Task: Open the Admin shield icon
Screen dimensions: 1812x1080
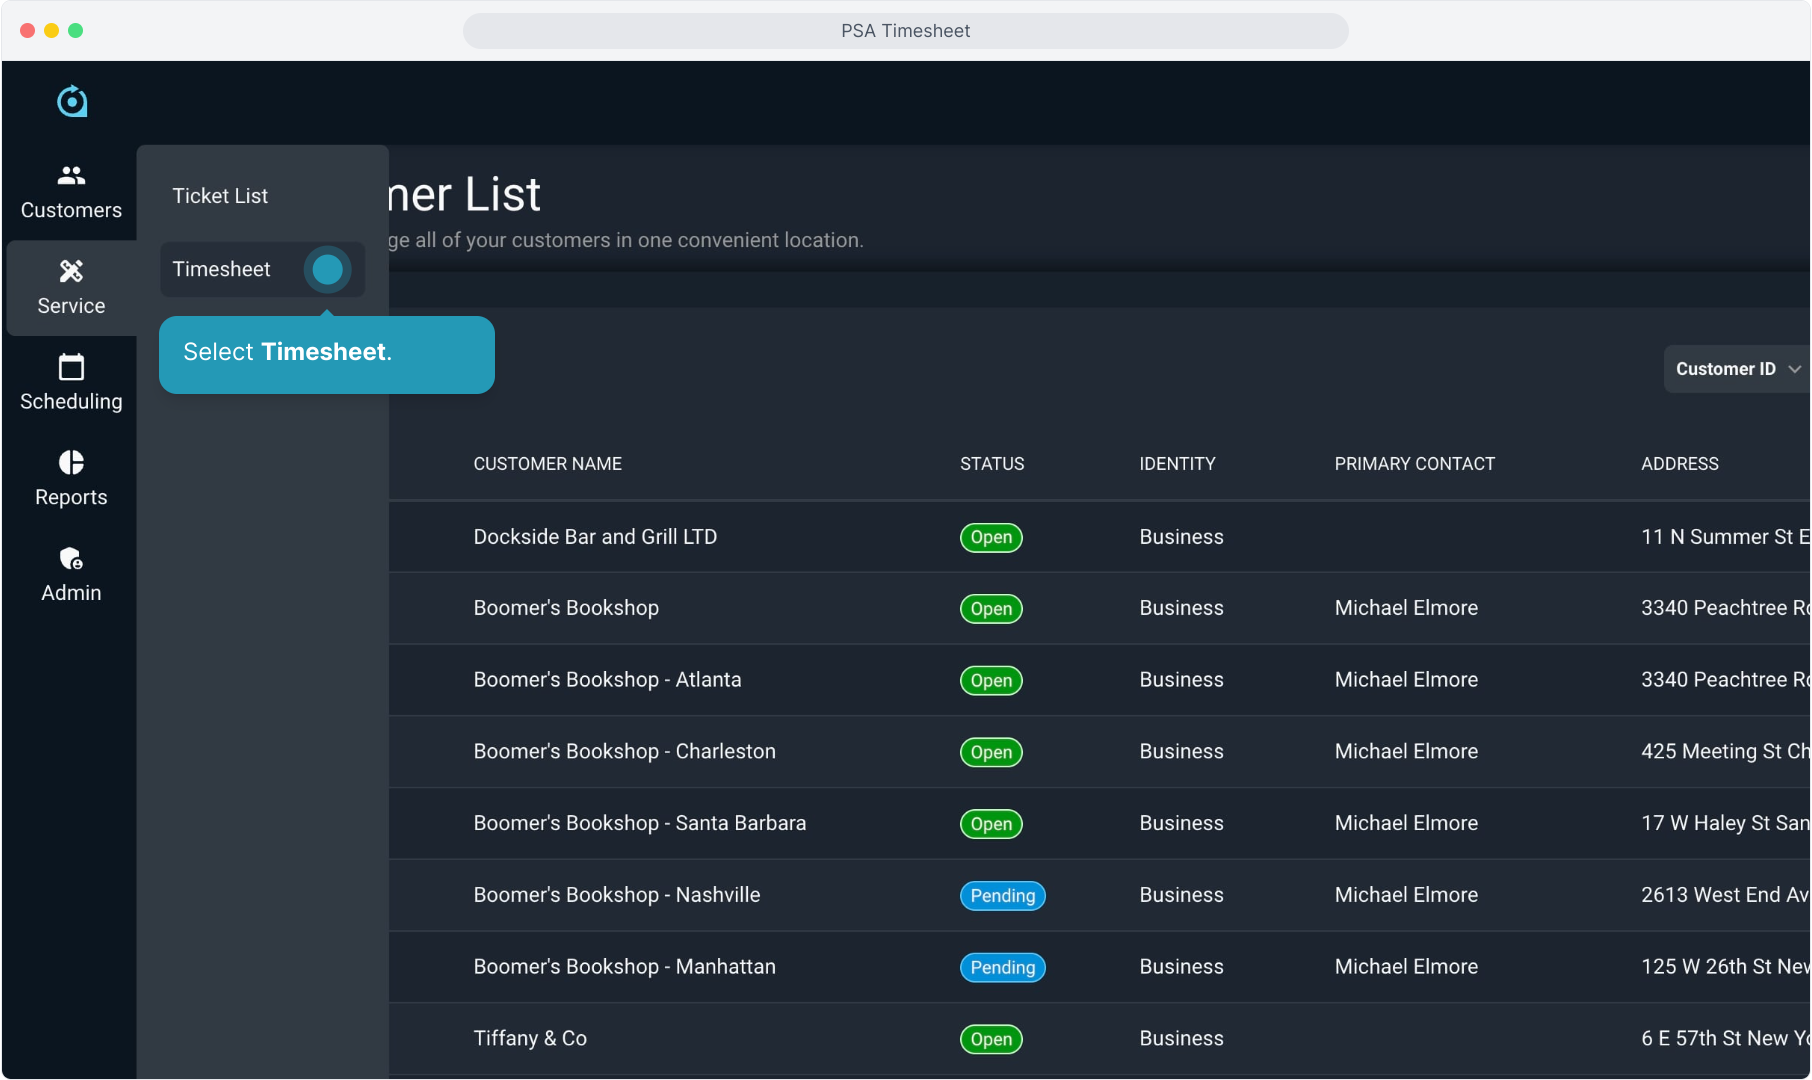Action: [71, 558]
